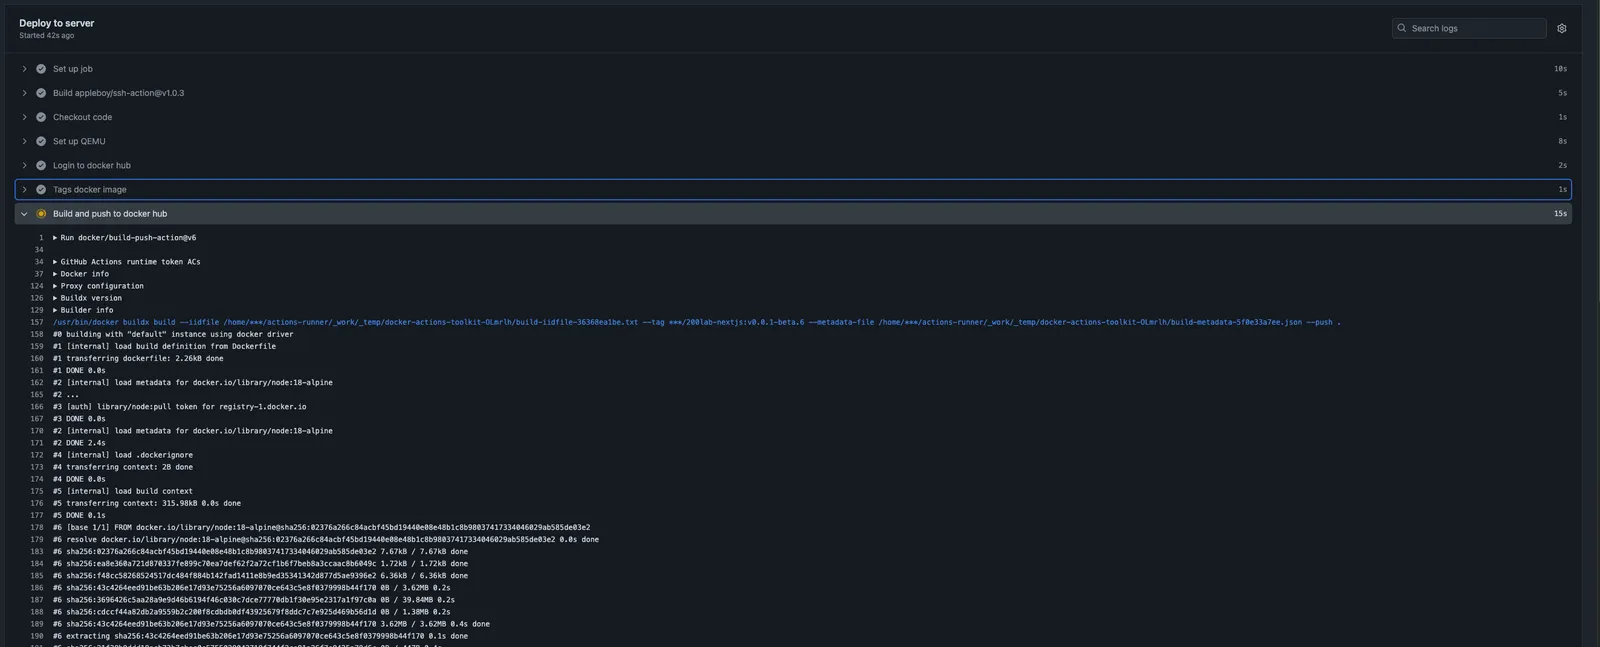This screenshot has width=1600, height=647.
Task: Click the Build appleboy/ssh-action@v1.0.3 title
Action: [118, 93]
